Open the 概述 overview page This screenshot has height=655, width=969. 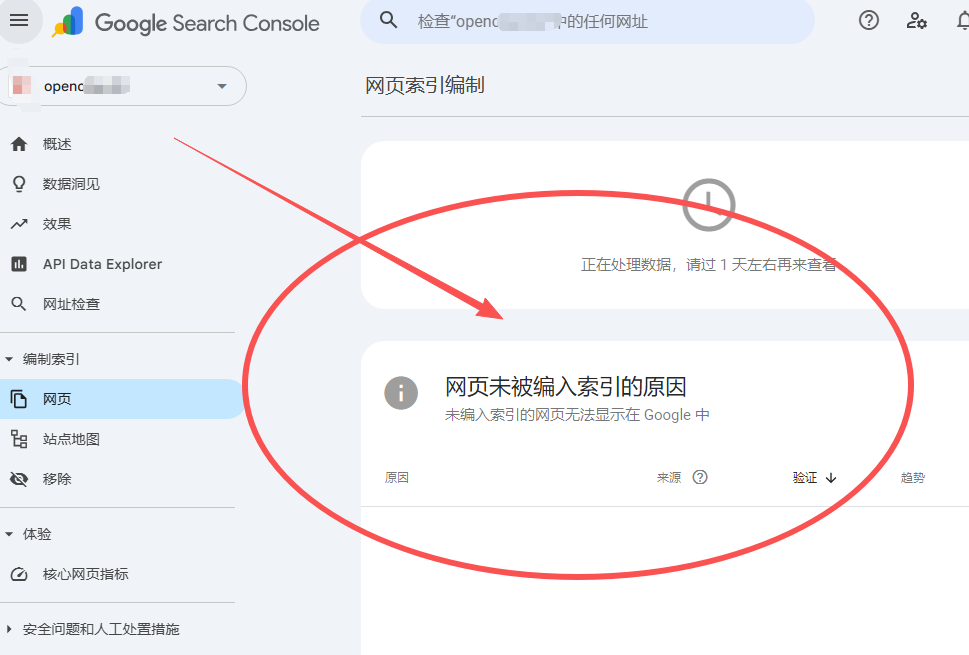pos(57,144)
